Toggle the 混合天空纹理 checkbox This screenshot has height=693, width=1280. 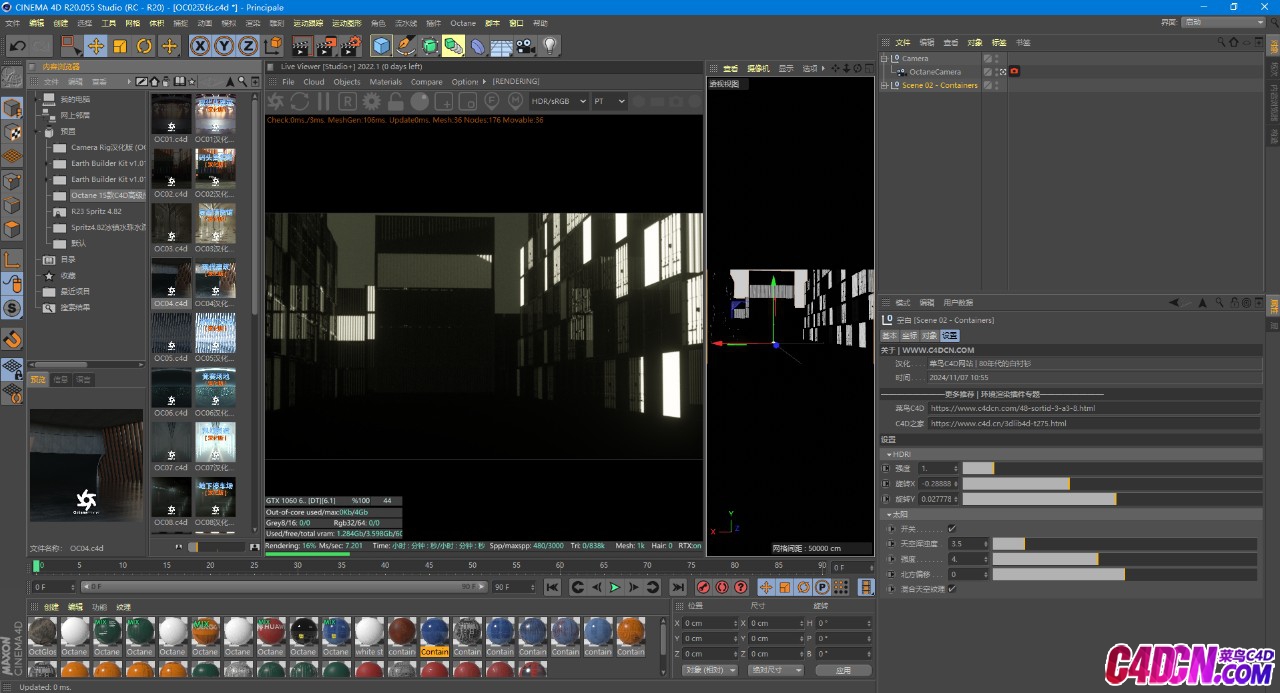point(951,589)
